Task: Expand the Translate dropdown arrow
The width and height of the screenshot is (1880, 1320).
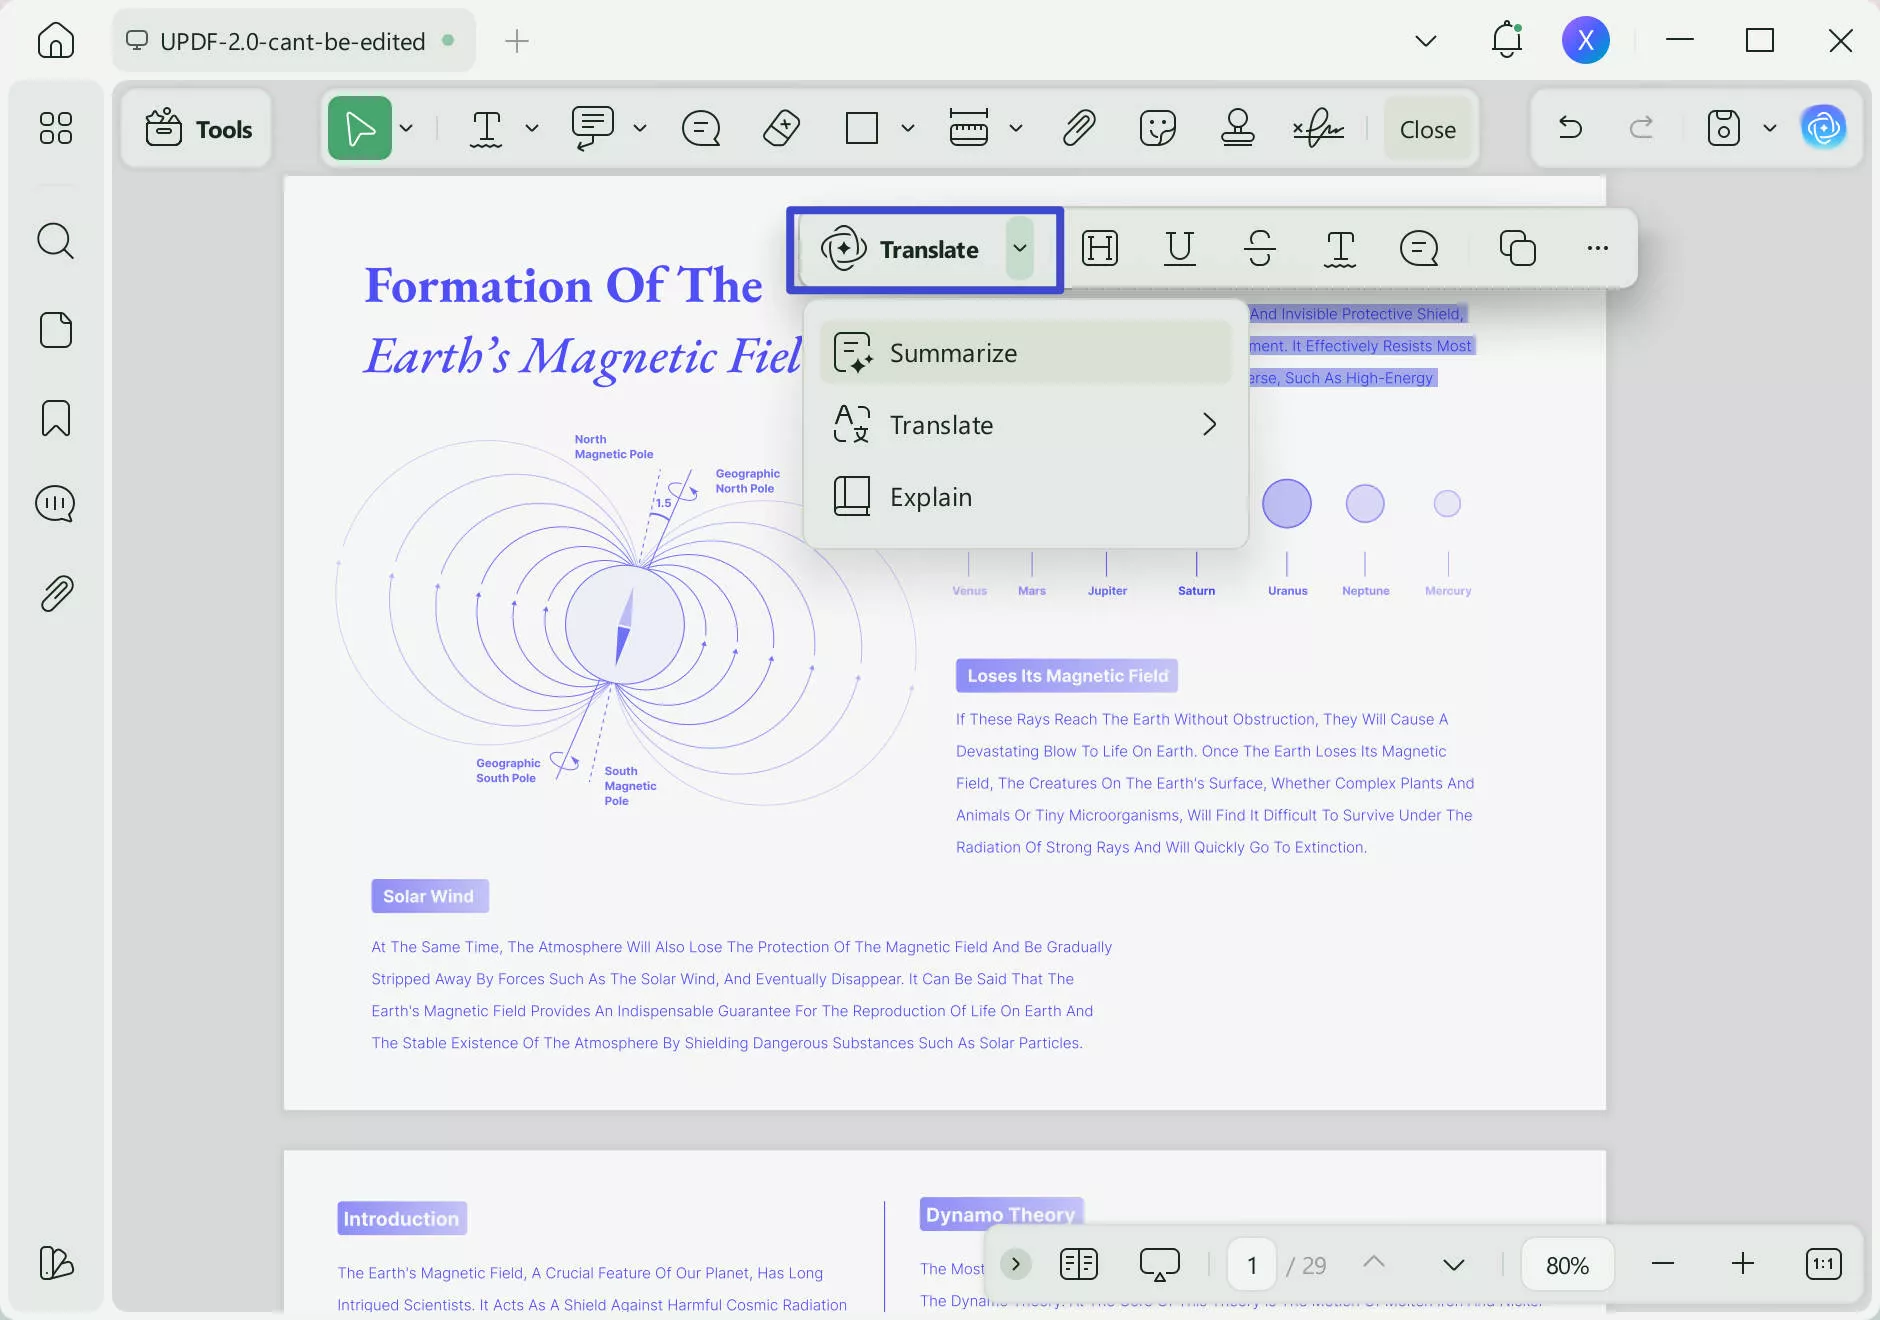Action: pyautogui.click(x=1021, y=250)
